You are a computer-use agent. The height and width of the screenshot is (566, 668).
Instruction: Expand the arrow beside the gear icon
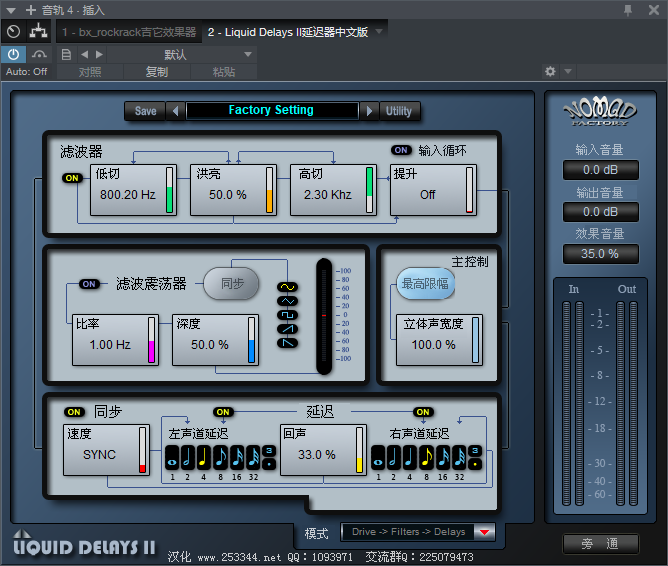pyautogui.click(x=567, y=71)
